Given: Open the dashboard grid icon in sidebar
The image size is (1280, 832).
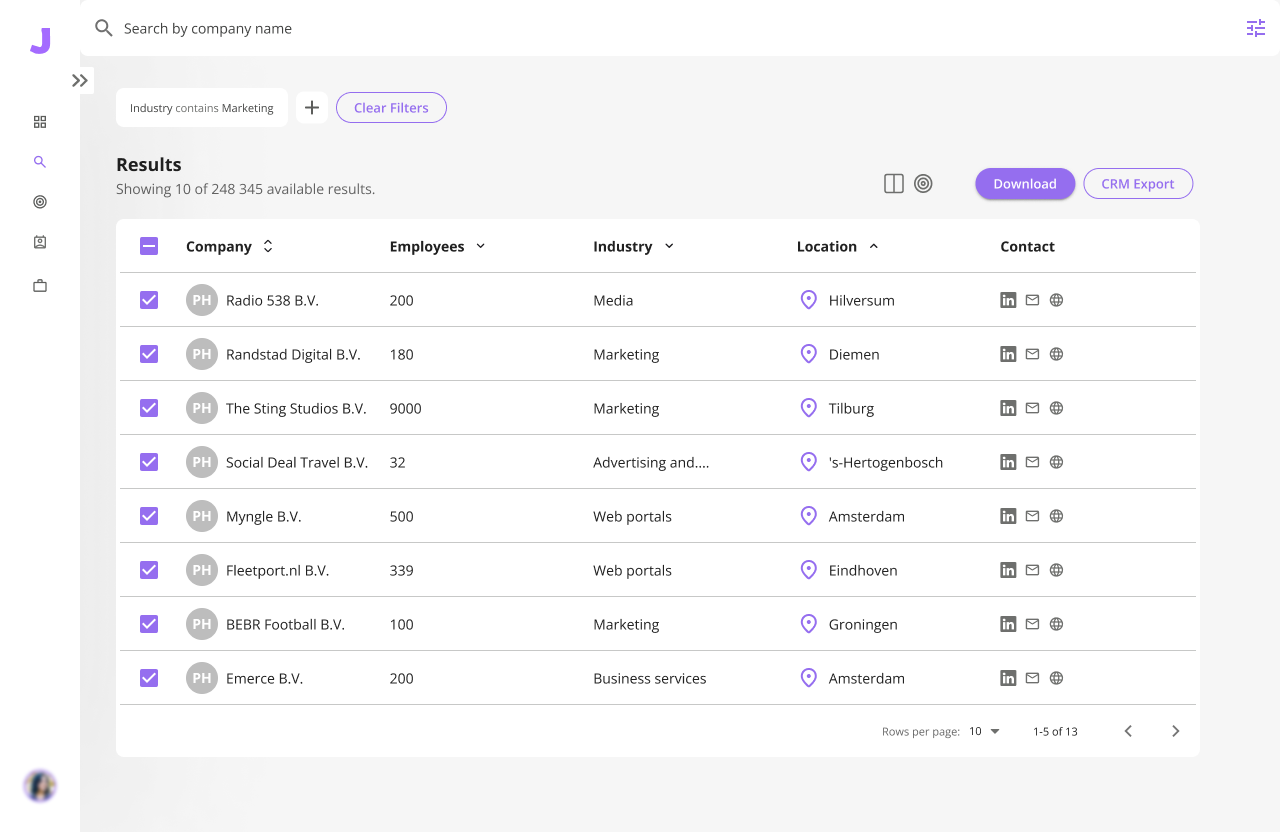Looking at the screenshot, I should tap(40, 121).
